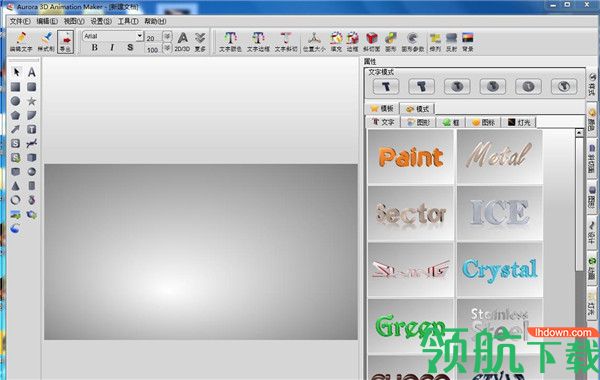
Task: Apply the Green text style
Action: coord(411,326)
